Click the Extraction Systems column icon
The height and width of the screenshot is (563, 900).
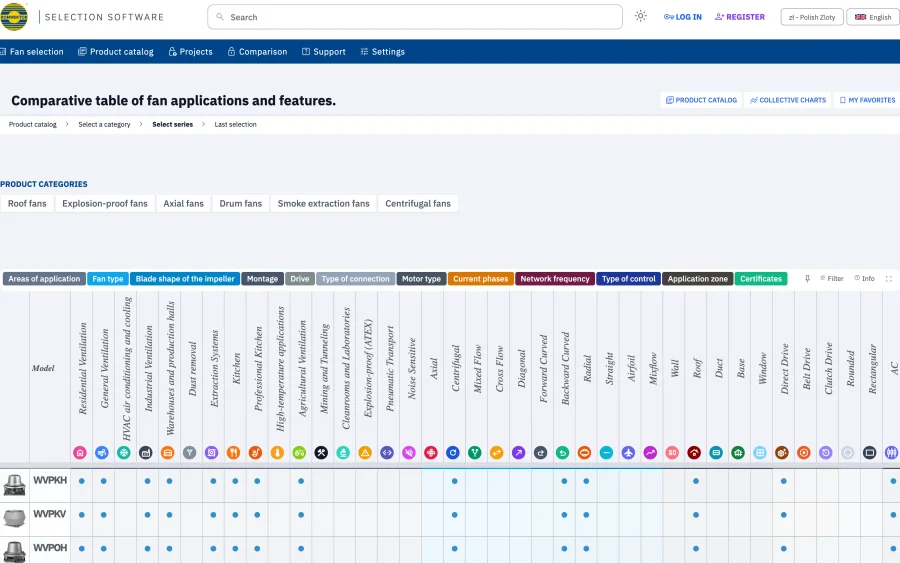tap(211, 453)
